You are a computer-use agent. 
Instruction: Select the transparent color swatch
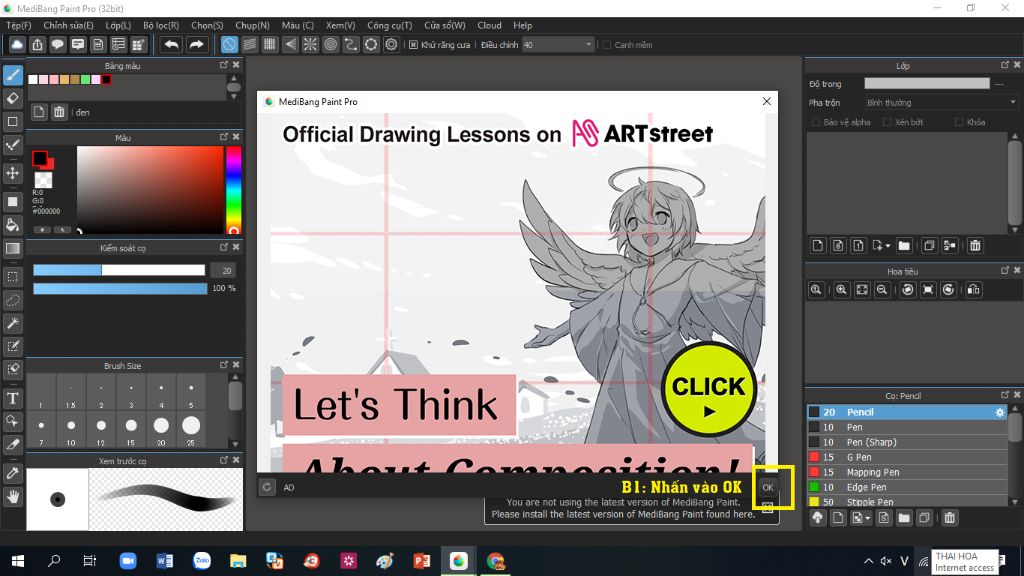43,180
